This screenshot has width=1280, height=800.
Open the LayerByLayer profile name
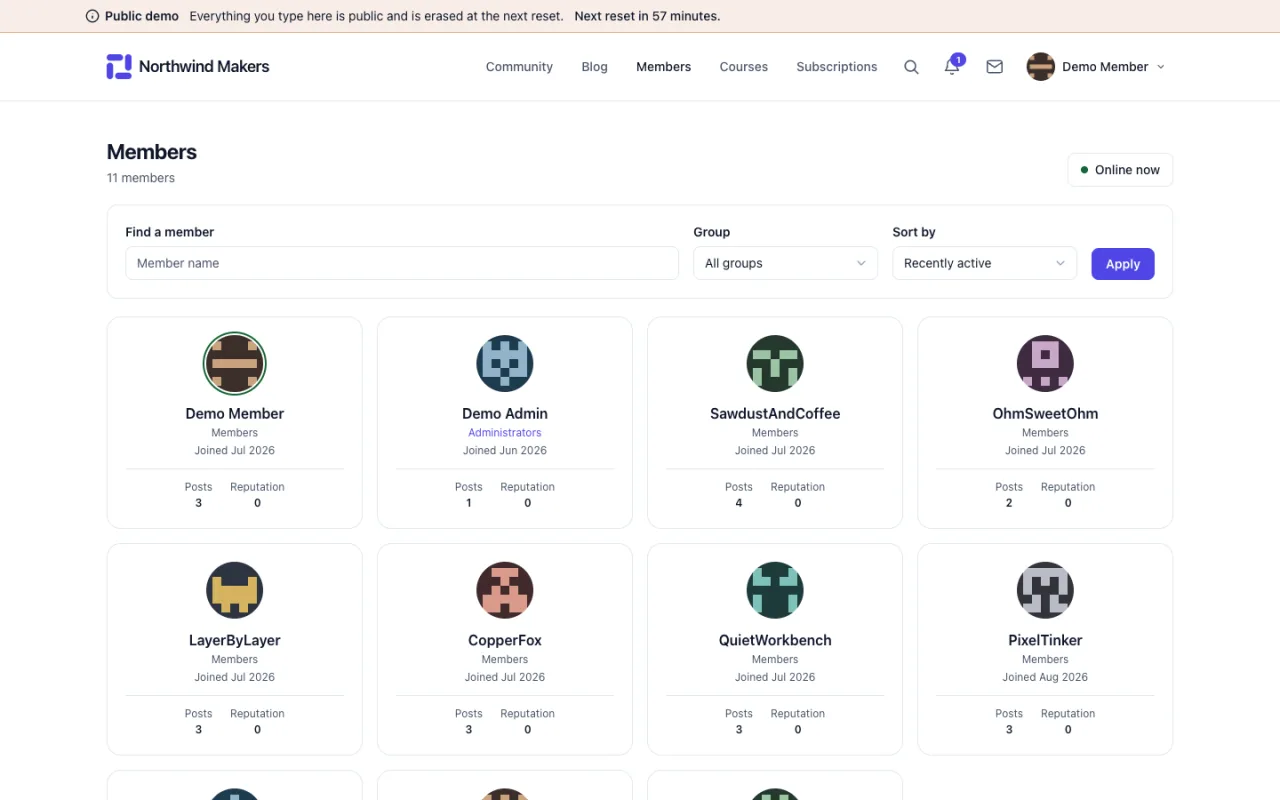coord(235,640)
